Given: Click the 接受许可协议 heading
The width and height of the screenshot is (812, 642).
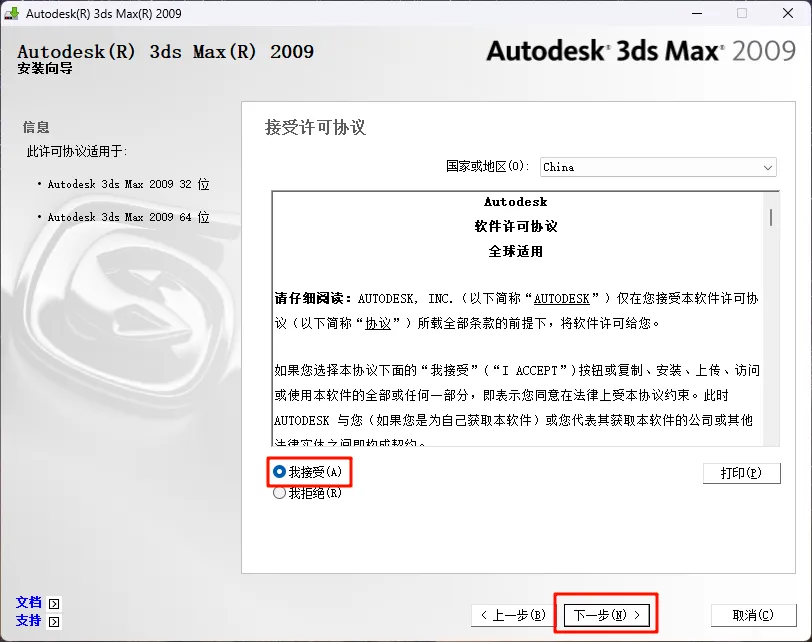Looking at the screenshot, I should (315, 127).
